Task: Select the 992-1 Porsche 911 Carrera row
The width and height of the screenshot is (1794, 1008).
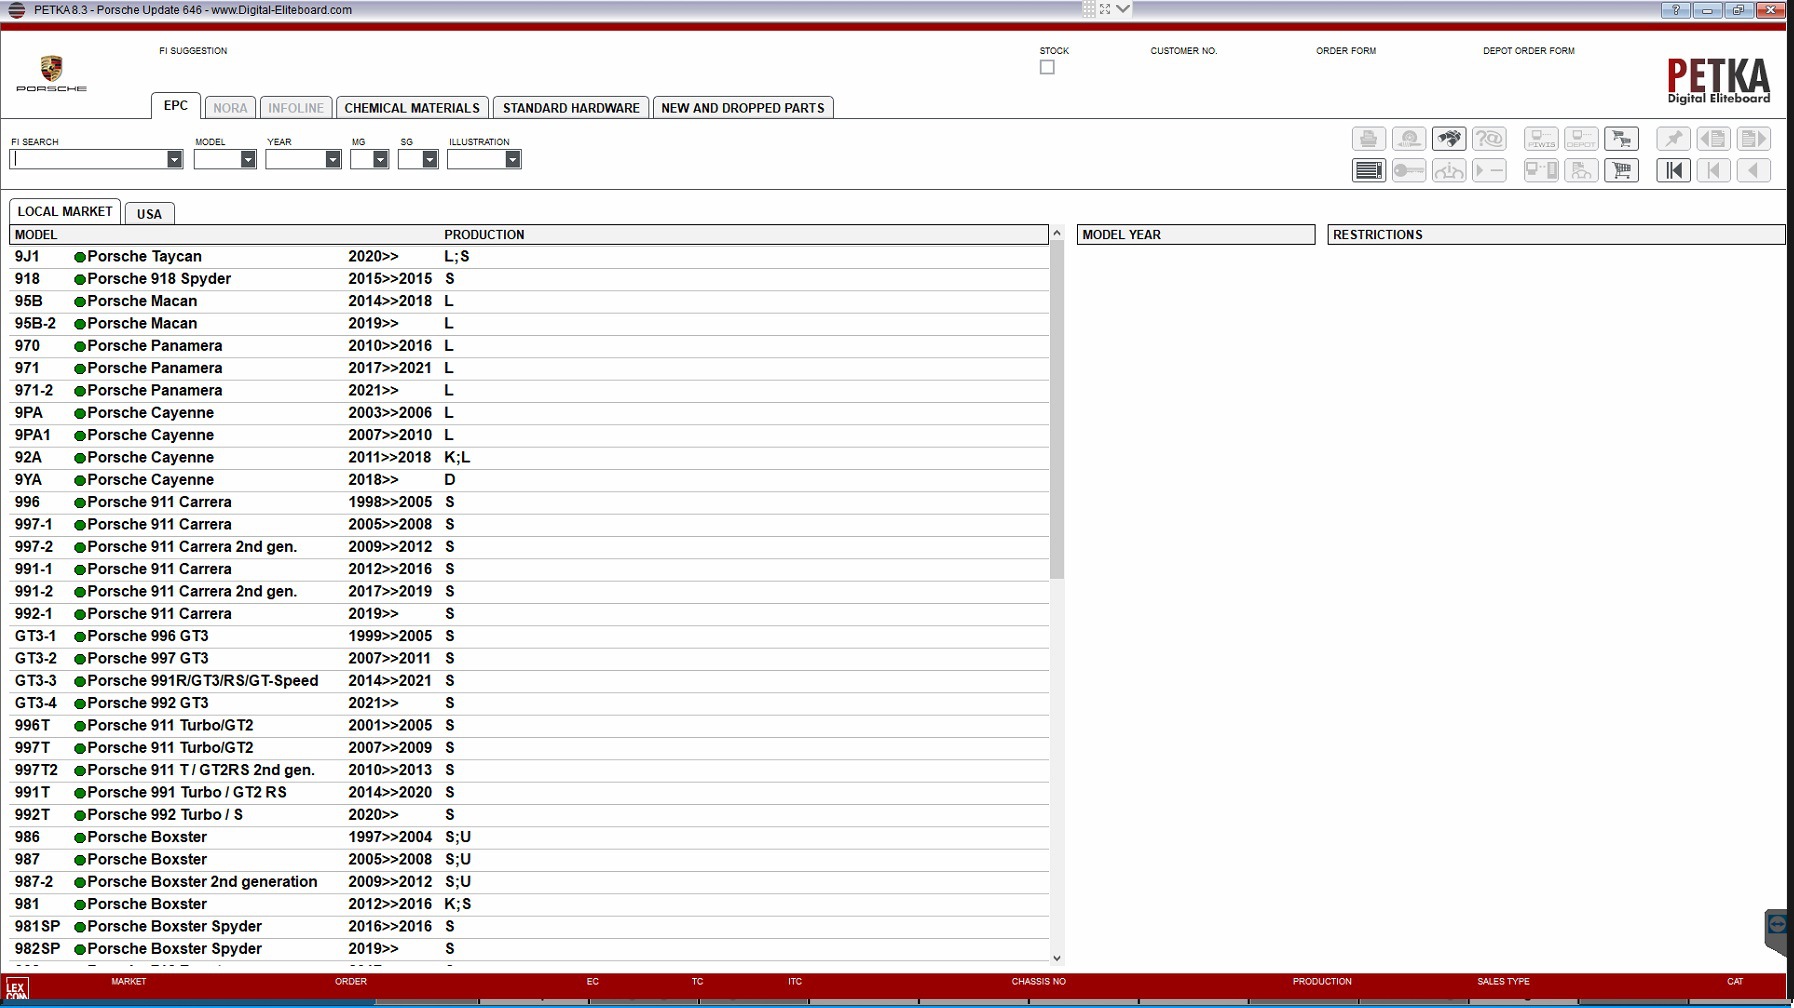Action: tap(529, 614)
